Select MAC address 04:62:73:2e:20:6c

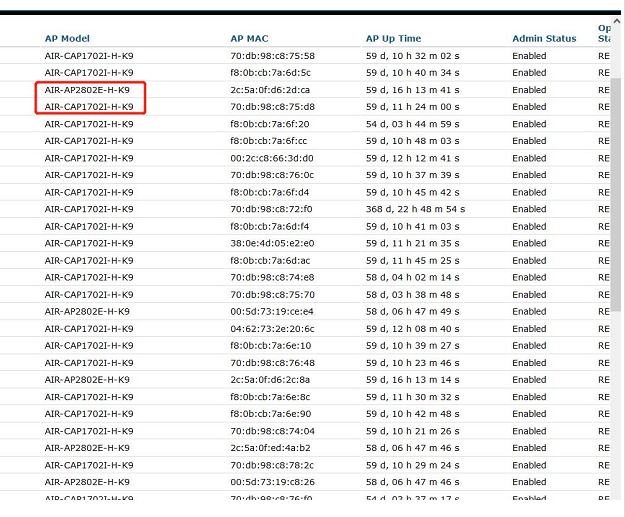tap(272, 329)
